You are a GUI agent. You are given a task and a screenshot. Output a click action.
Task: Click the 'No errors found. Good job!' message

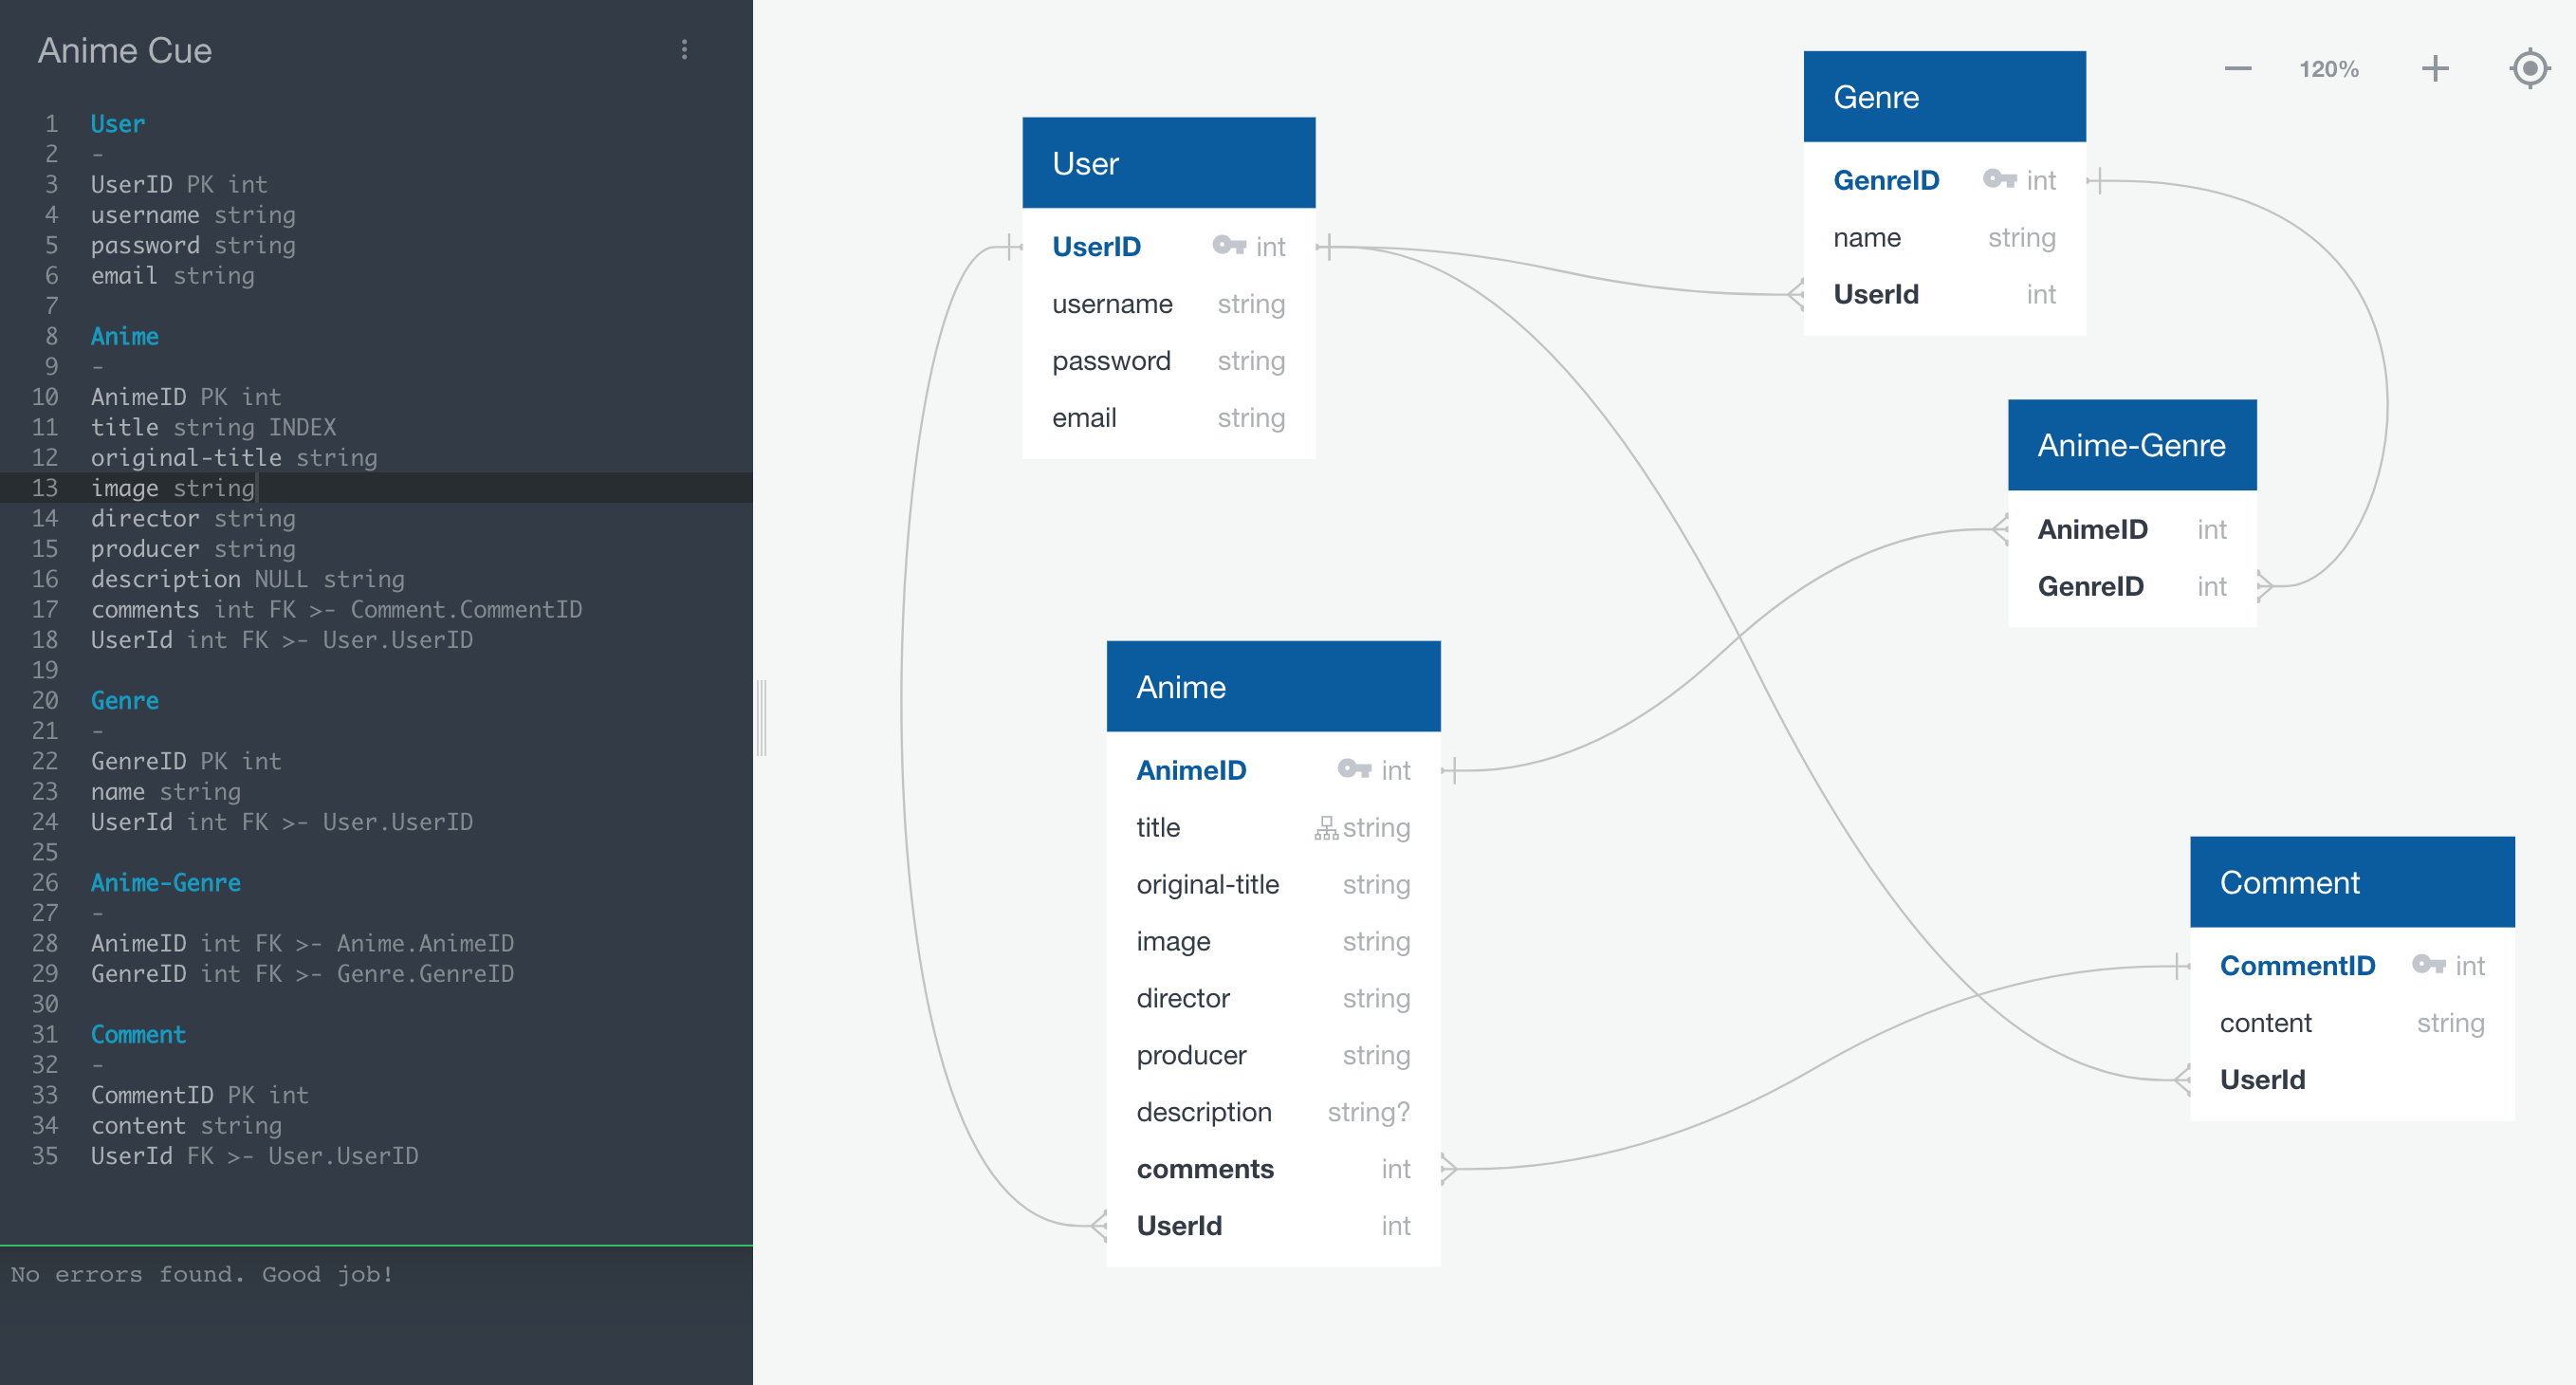(x=202, y=1274)
